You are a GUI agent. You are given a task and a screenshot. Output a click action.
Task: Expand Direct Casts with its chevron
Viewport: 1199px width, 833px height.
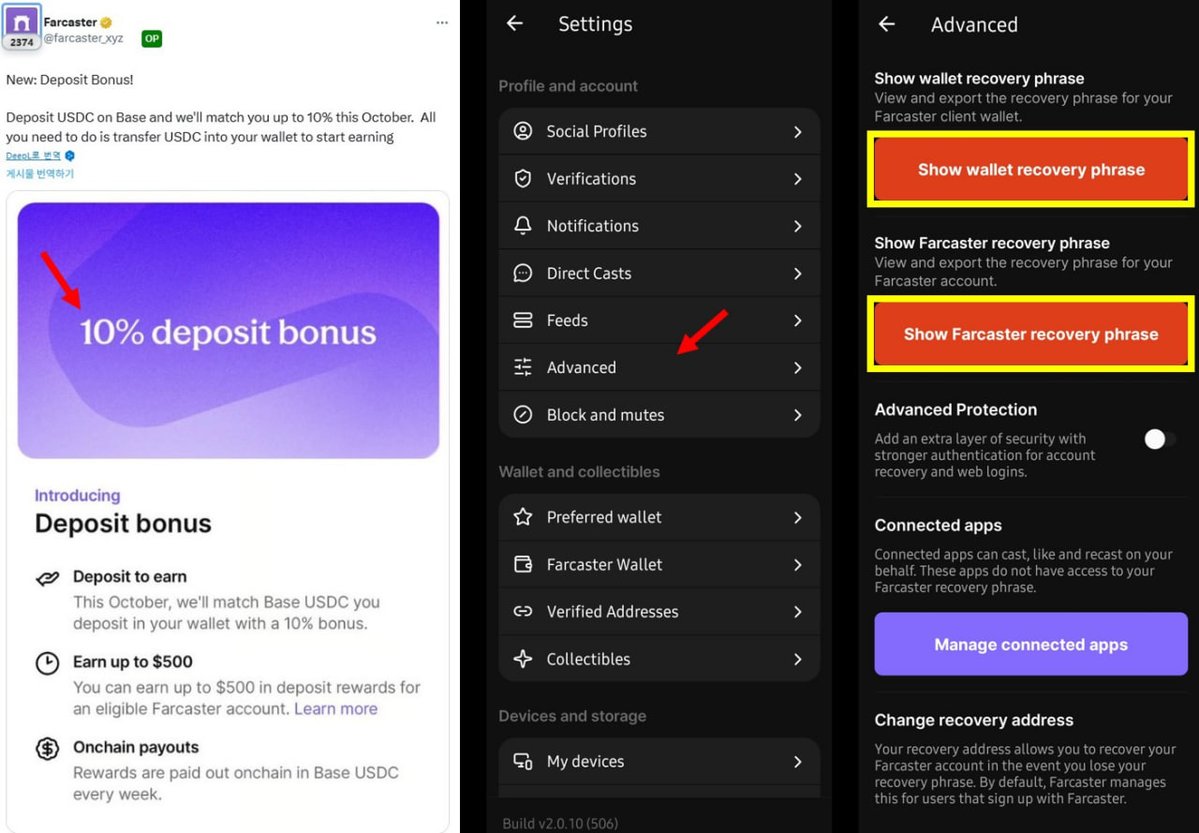pyautogui.click(x=798, y=274)
